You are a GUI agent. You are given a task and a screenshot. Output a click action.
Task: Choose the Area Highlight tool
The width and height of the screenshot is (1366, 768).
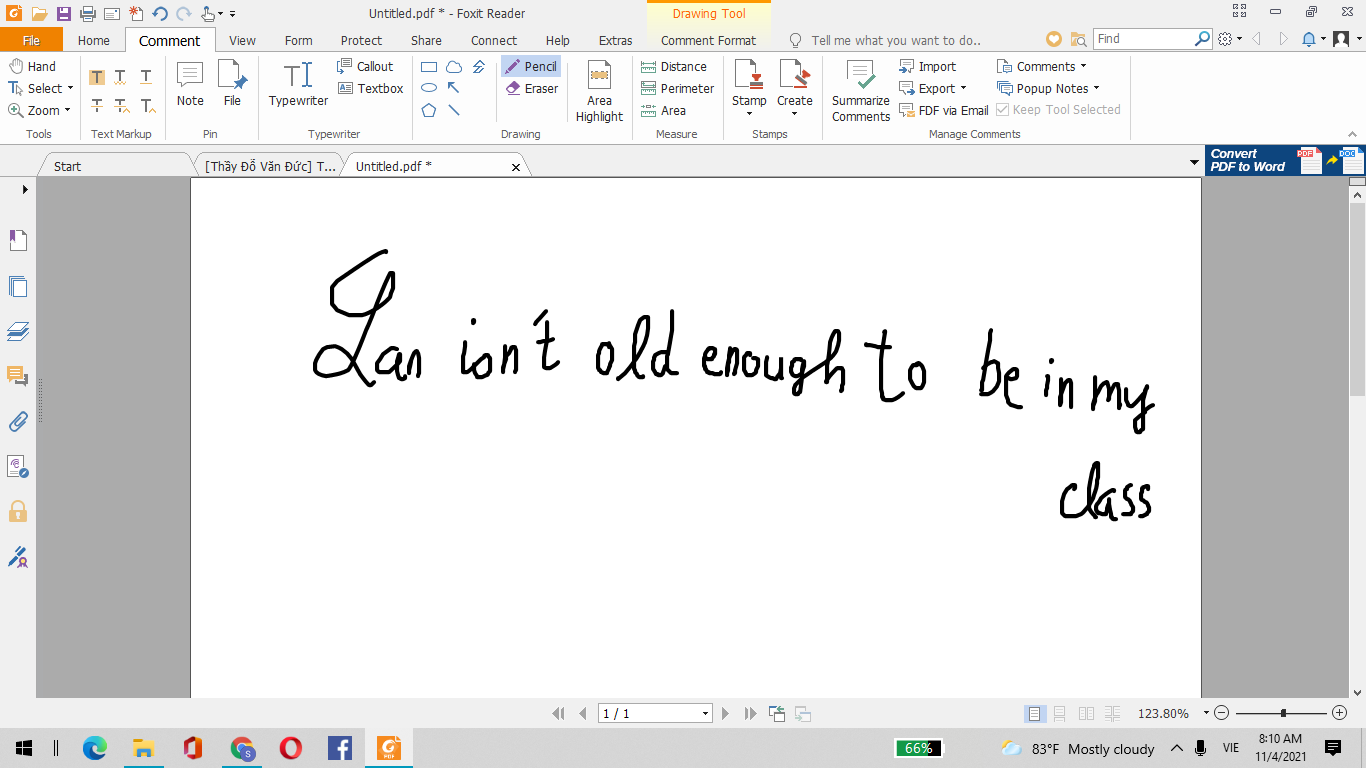tap(599, 91)
